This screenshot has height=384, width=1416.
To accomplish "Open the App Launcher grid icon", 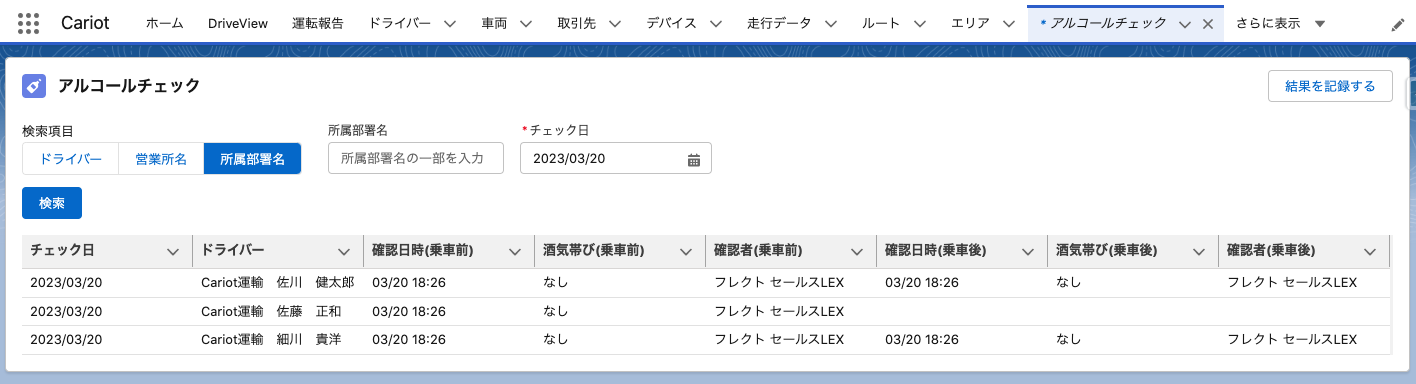I will (29, 23).
